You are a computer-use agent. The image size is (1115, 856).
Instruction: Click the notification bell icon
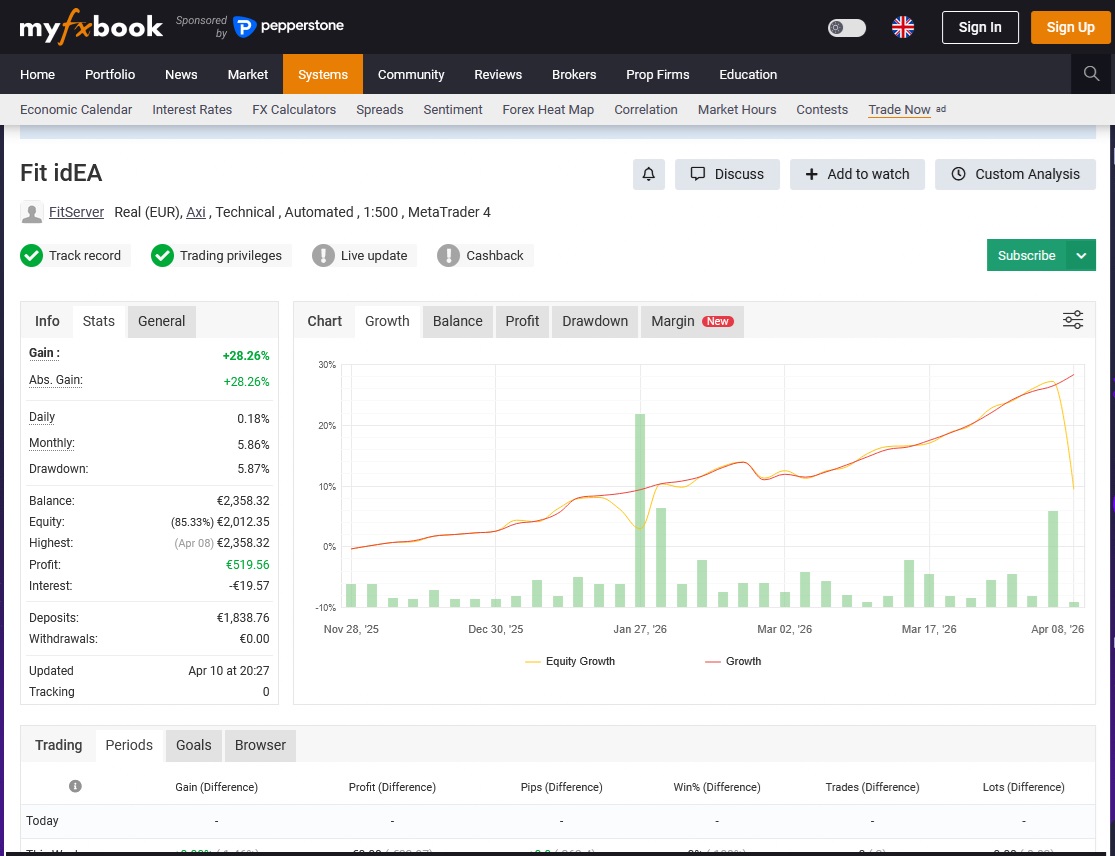tap(649, 174)
